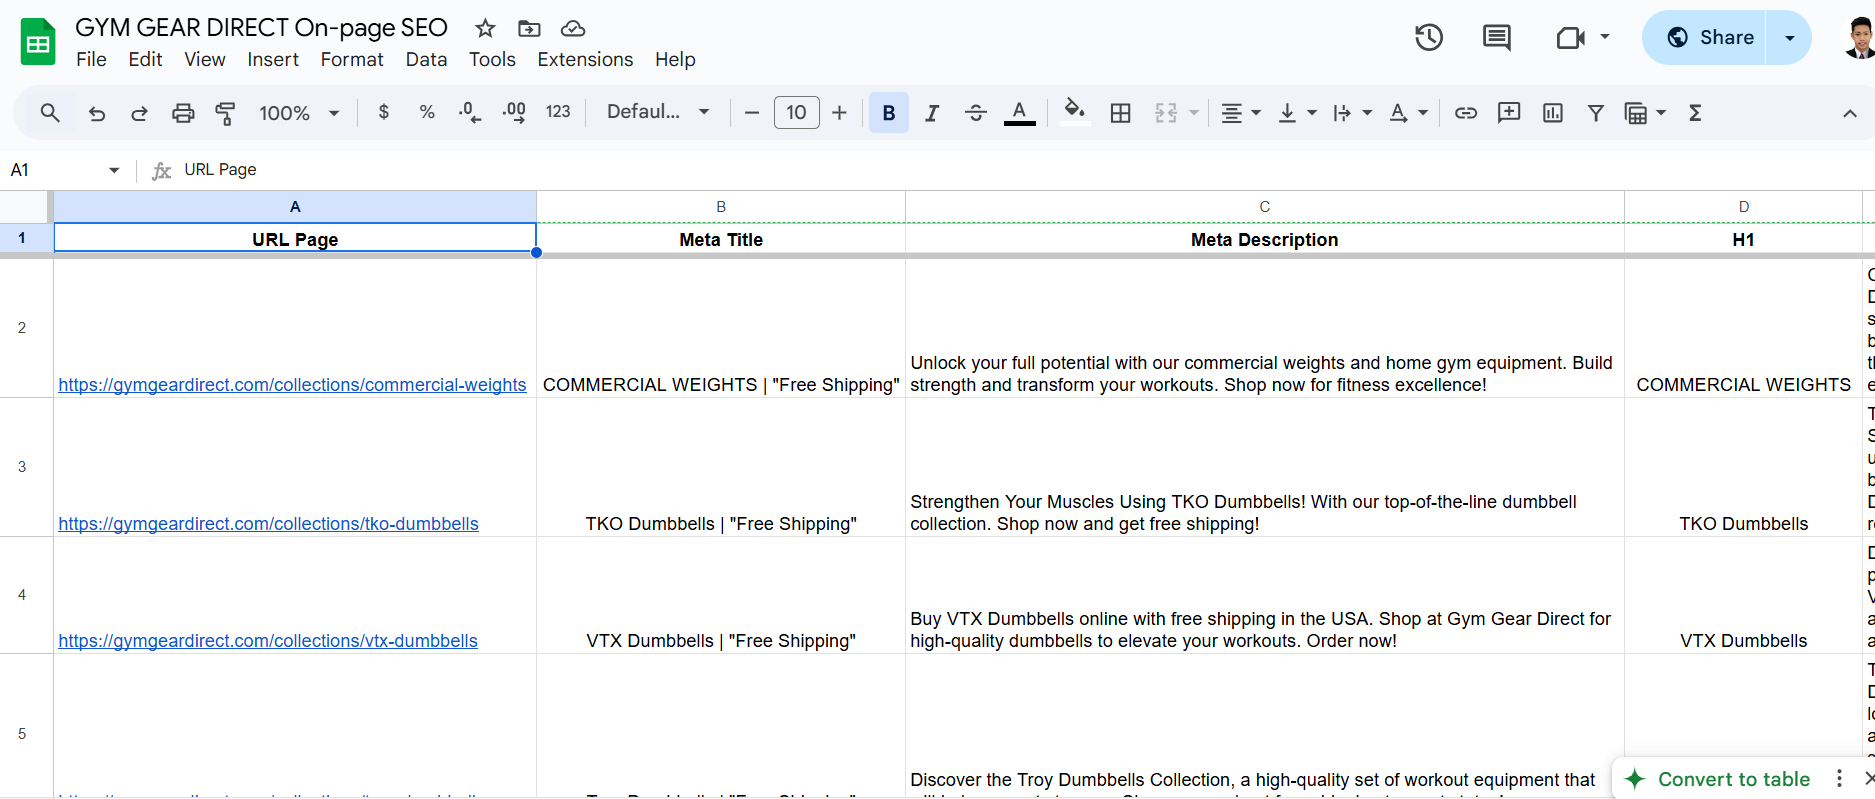Format as percent

coord(427,112)
